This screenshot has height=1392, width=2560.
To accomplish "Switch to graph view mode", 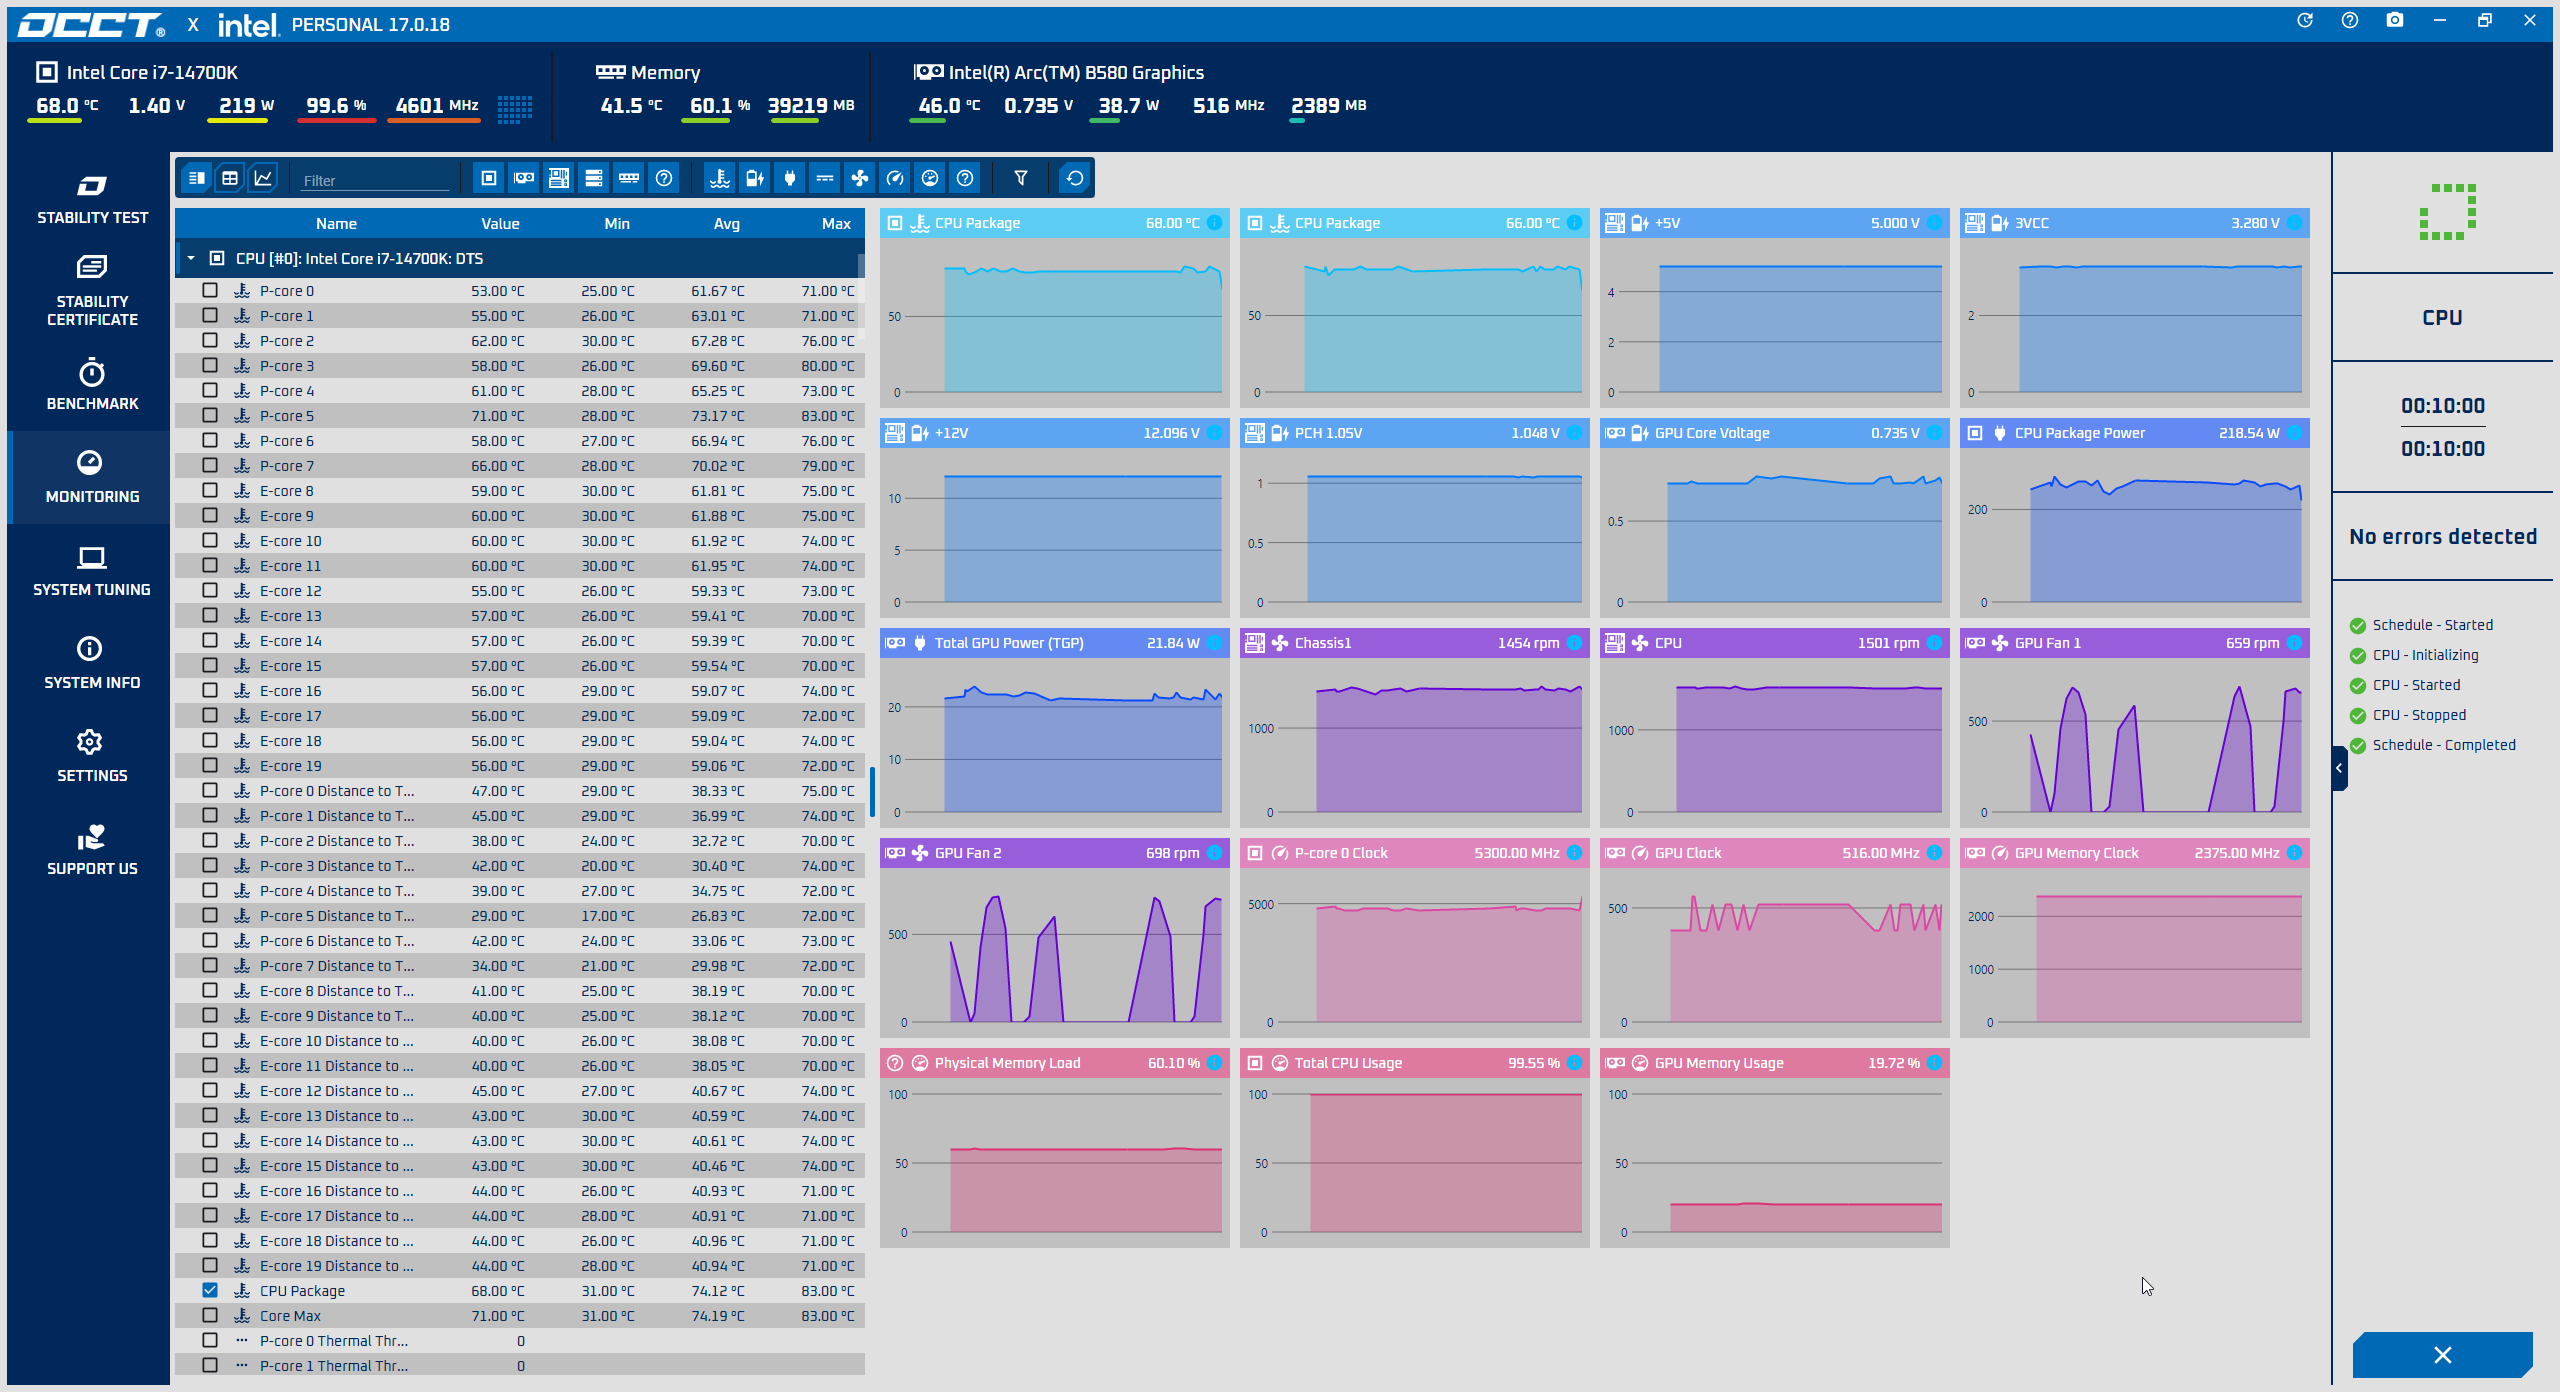I will tap(263, 178).
